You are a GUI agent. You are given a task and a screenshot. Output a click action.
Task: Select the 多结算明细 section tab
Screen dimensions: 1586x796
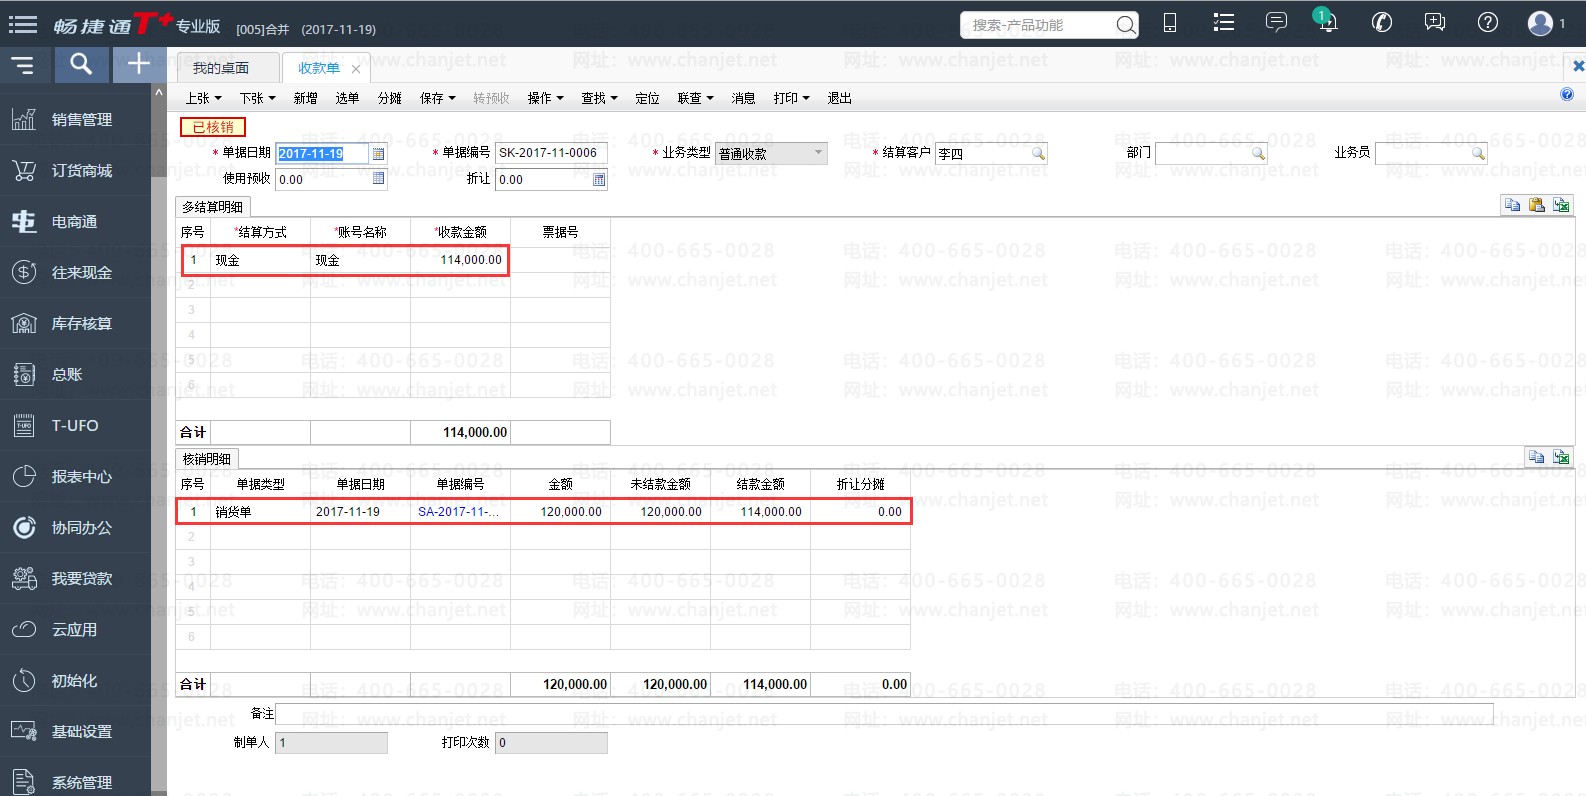tap(212, 207)
